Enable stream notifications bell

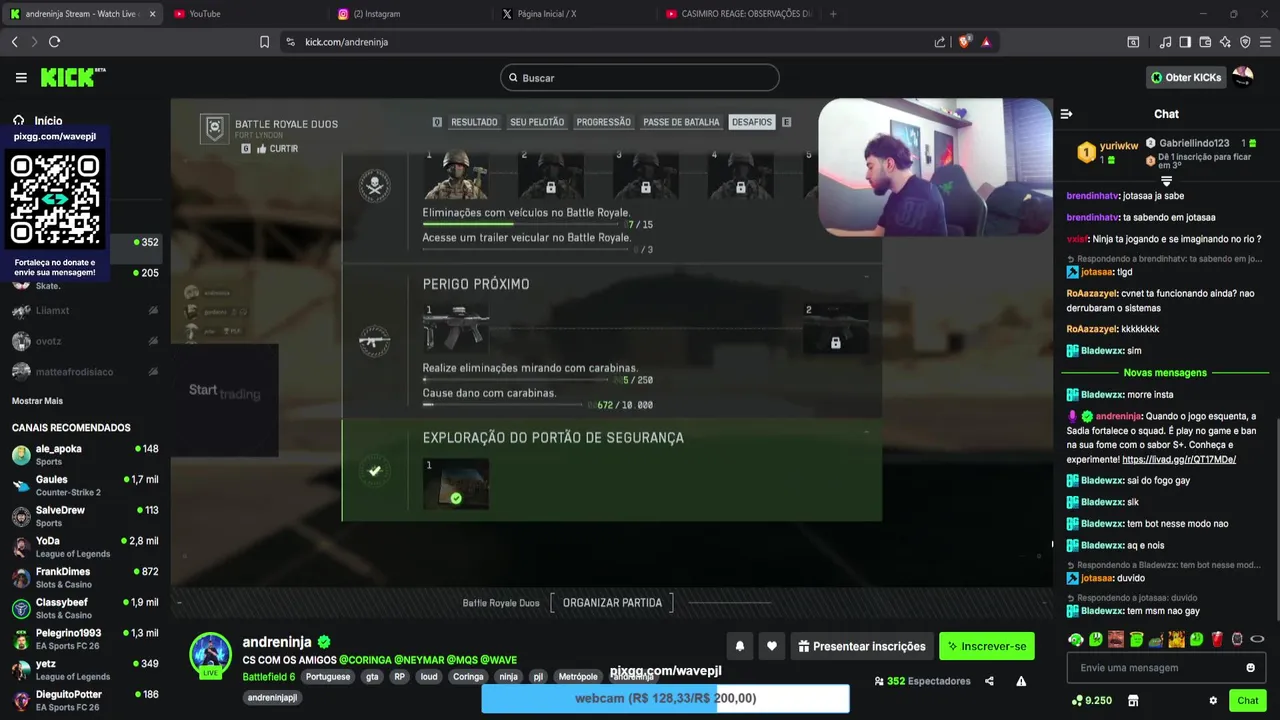coord(740,646)
